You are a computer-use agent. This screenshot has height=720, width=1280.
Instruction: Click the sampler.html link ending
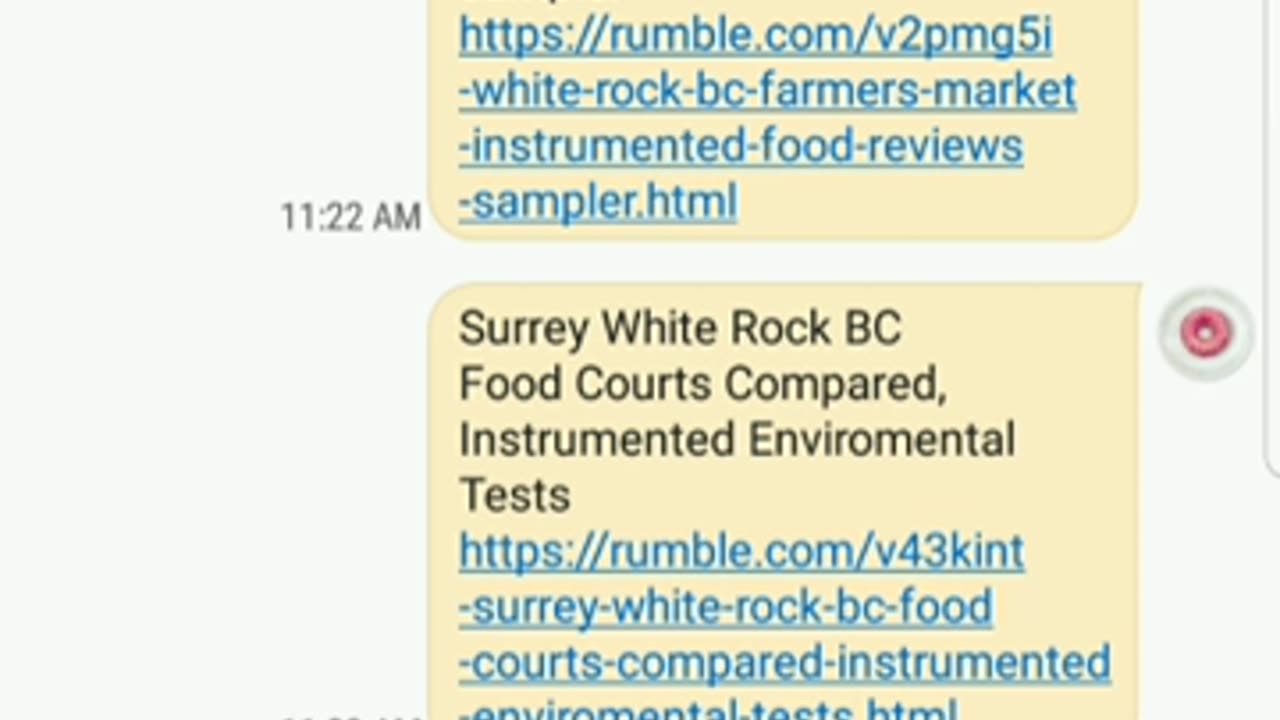pos(598,202)
